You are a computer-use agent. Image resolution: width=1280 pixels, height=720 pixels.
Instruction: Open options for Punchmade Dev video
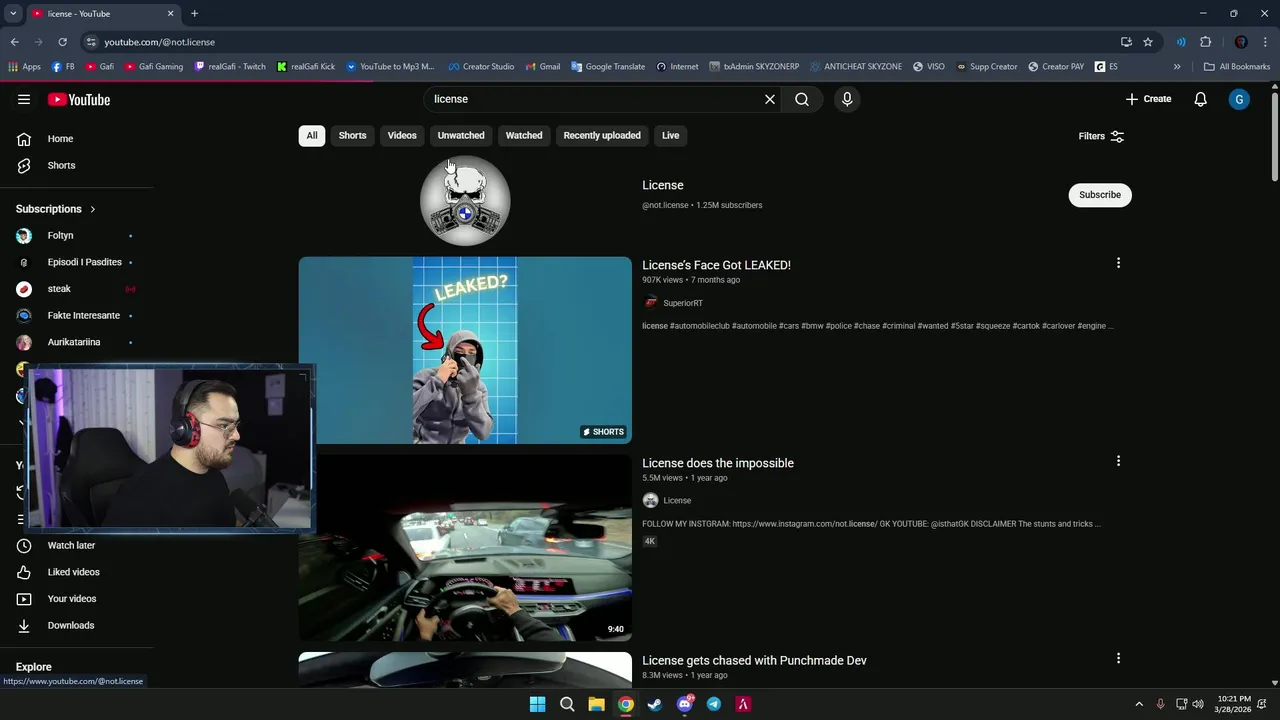click(1118, 658)
